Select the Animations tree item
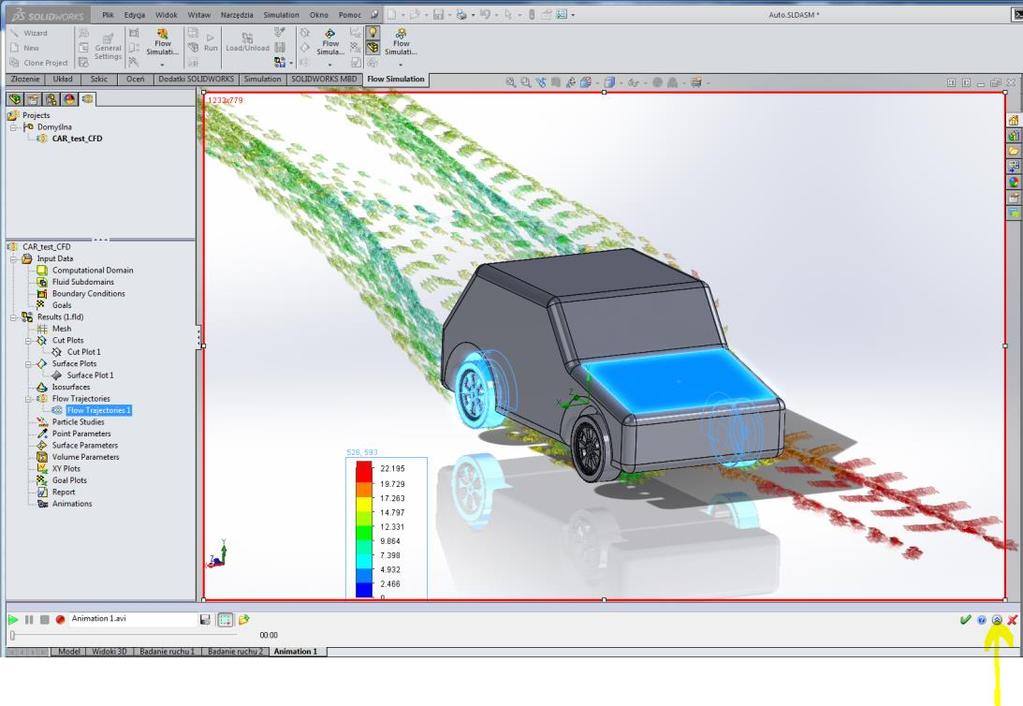 tap(72, 504)
